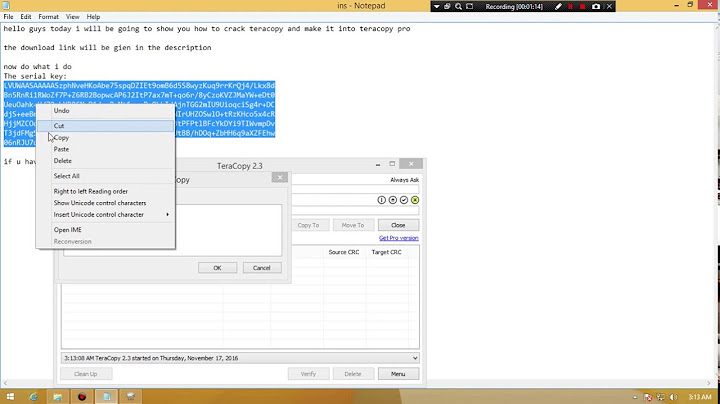The width and height of the screenshot is (720, 404).
Task: Click the TeraCopy checkmark circle icon
Action: tap(404, 200)
